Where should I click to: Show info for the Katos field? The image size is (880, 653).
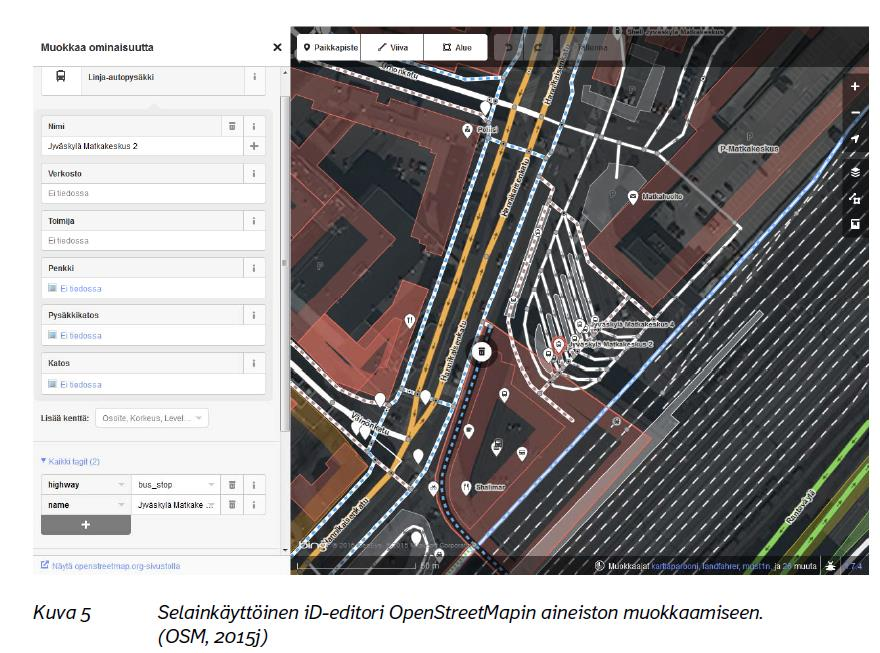254,363
